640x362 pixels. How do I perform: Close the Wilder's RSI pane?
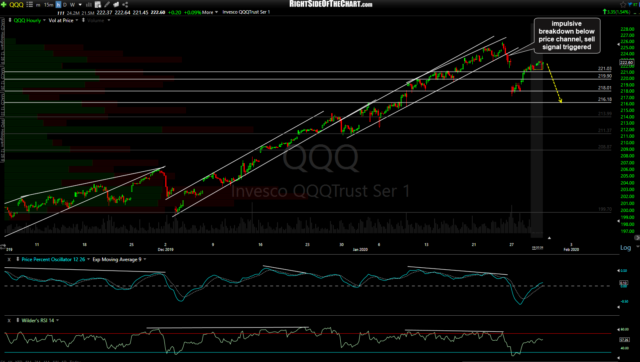tap(9, 321)
